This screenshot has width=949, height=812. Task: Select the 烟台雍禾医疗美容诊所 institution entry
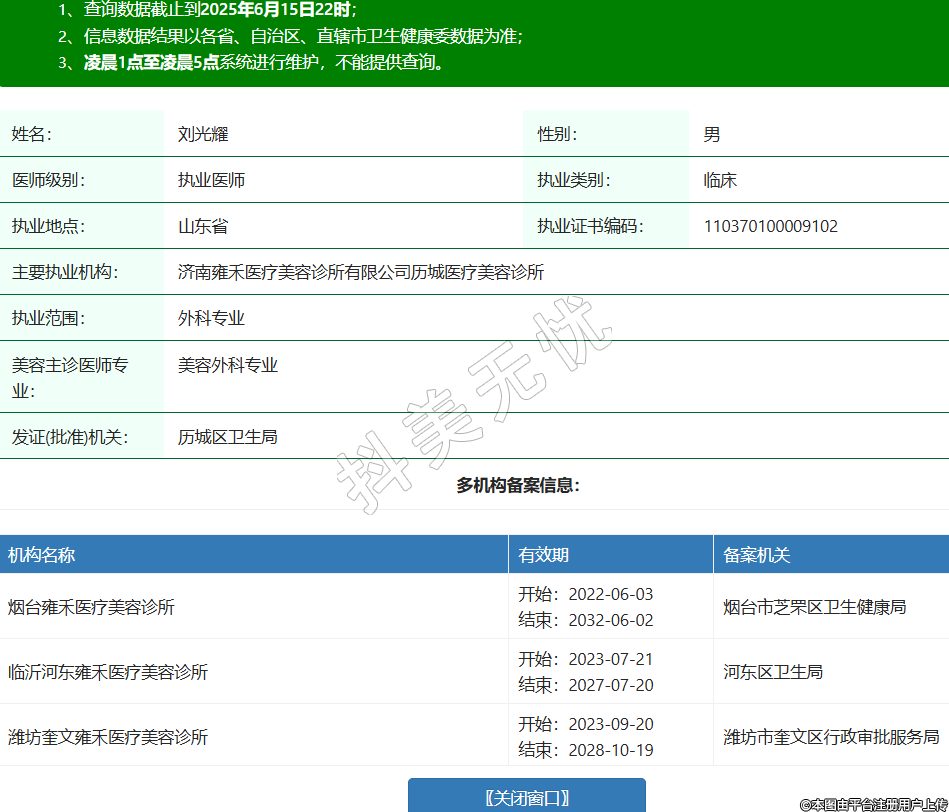tap(91, 607)
